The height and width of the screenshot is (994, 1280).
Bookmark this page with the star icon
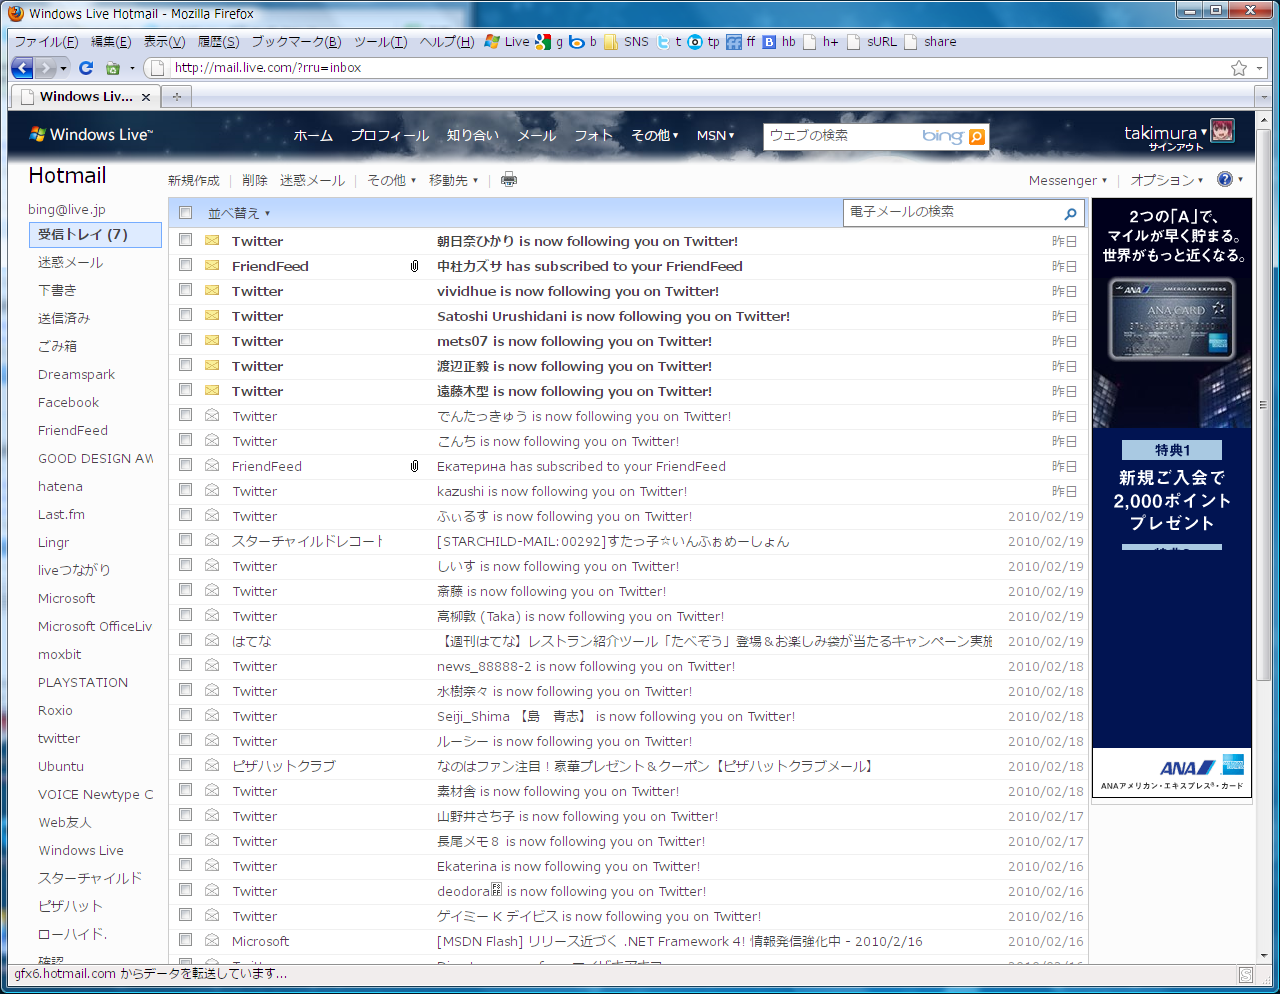pyautogui.click(x=1239, y=68)
